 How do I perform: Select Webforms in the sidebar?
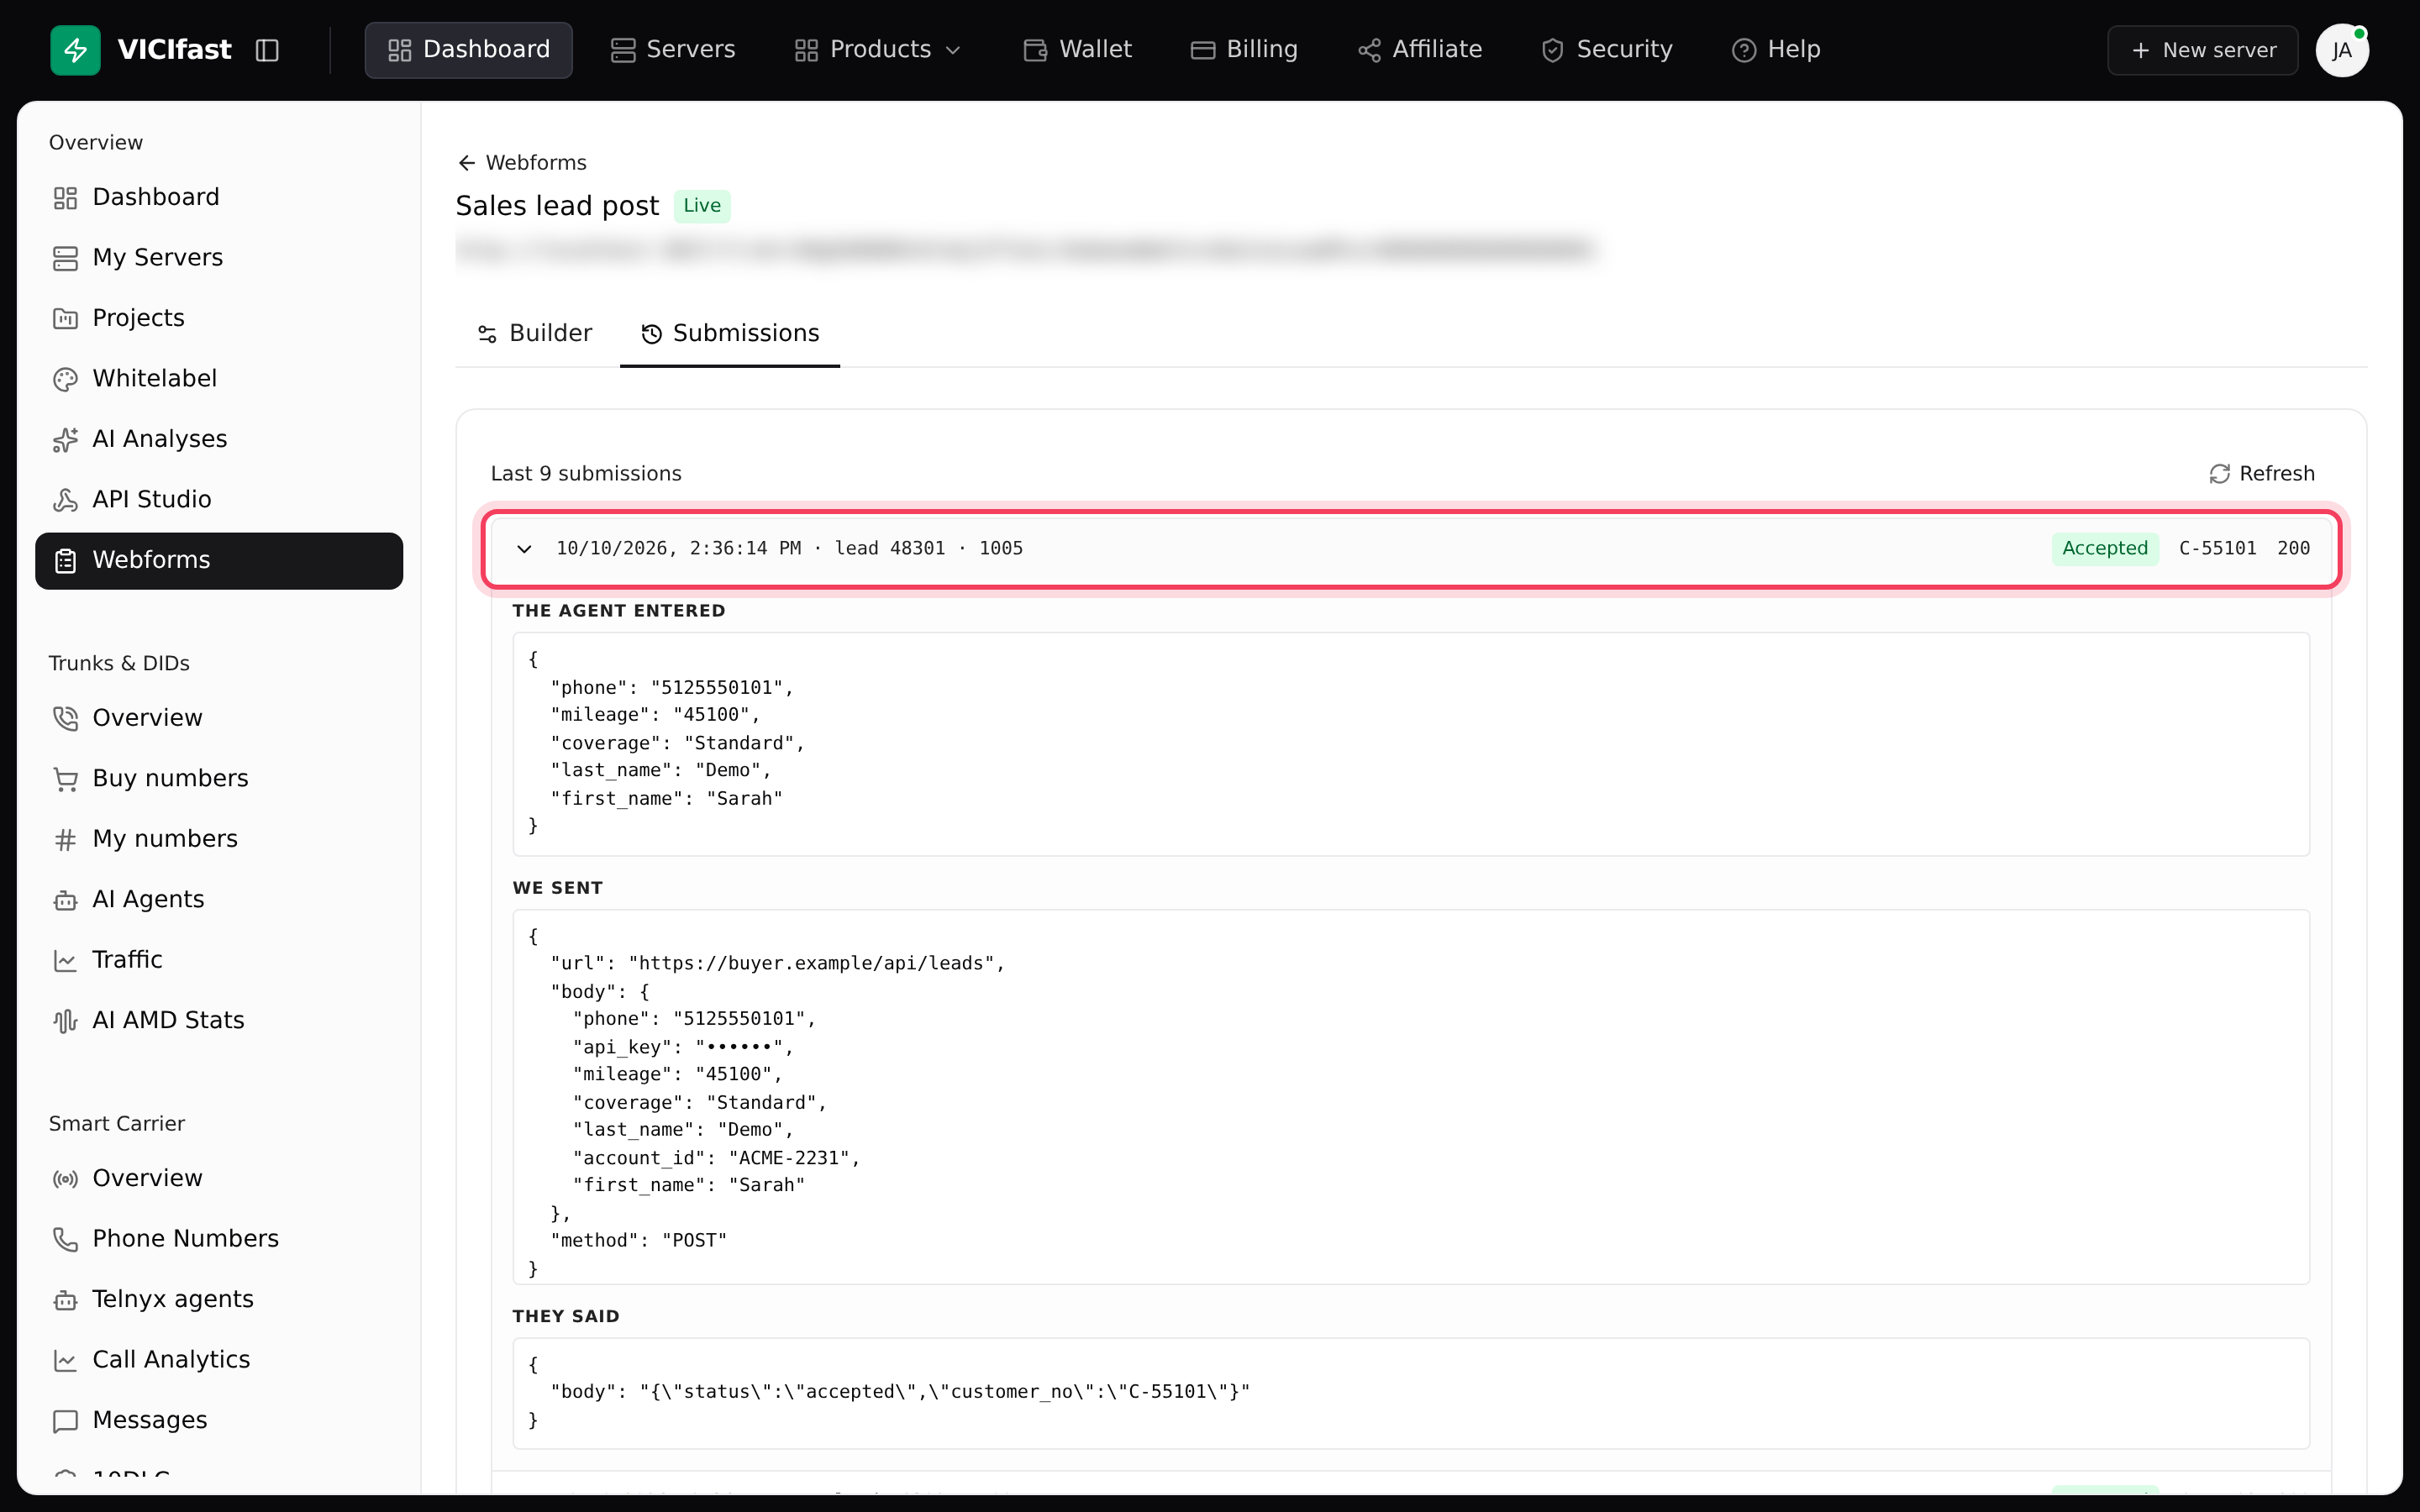coord(219,560)
